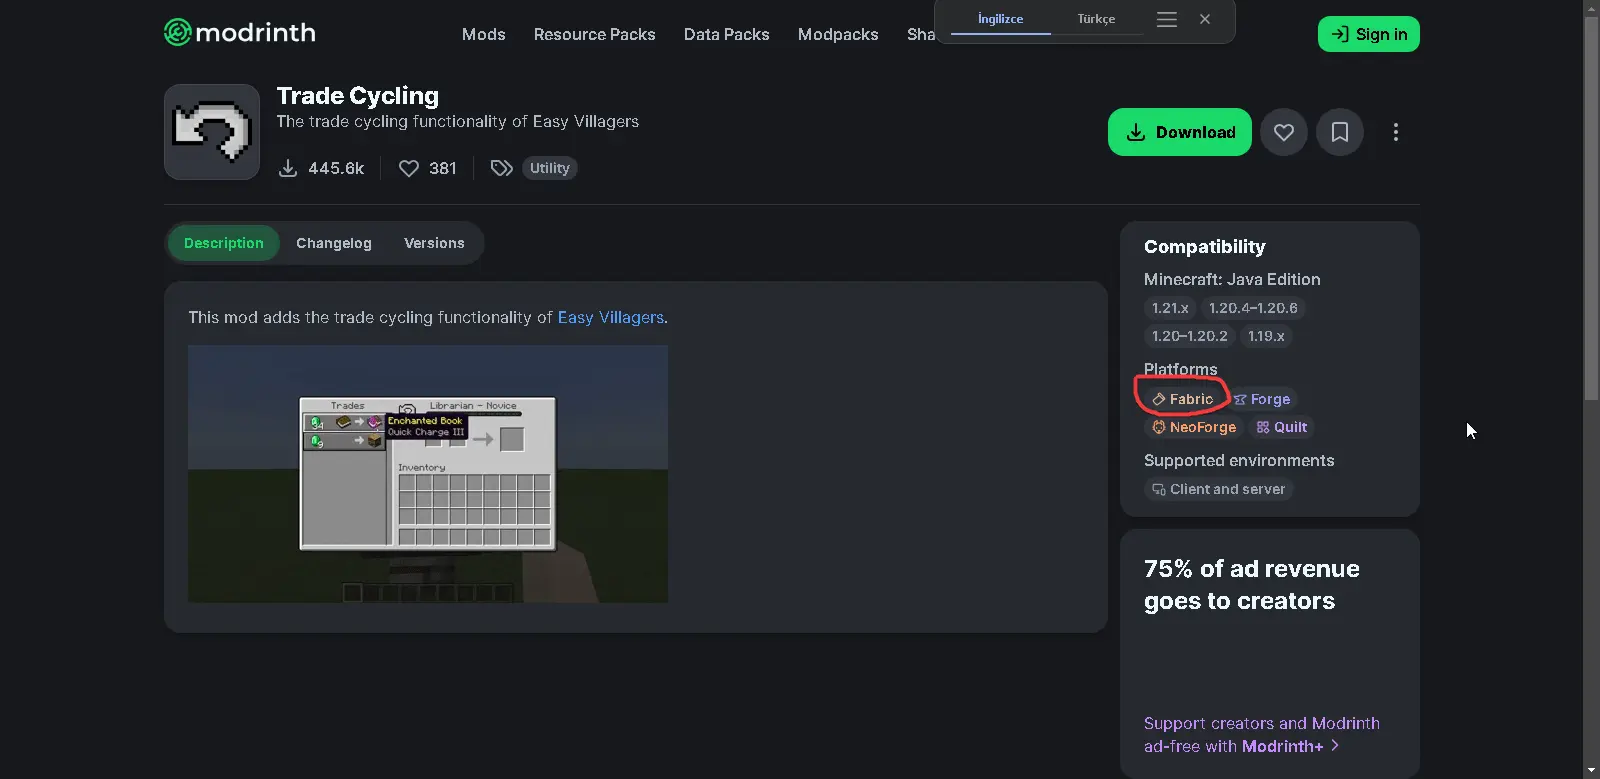This screenshot has height=779, width=1600.
Task: Click the Sign in button
Action: (x=1369, y=34)
